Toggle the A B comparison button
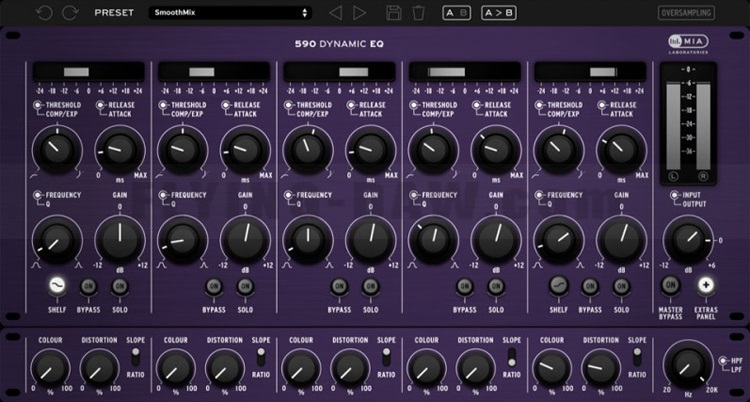Image resolution: width=750 pixels, height=402 pixels. (x=456, y=13)
